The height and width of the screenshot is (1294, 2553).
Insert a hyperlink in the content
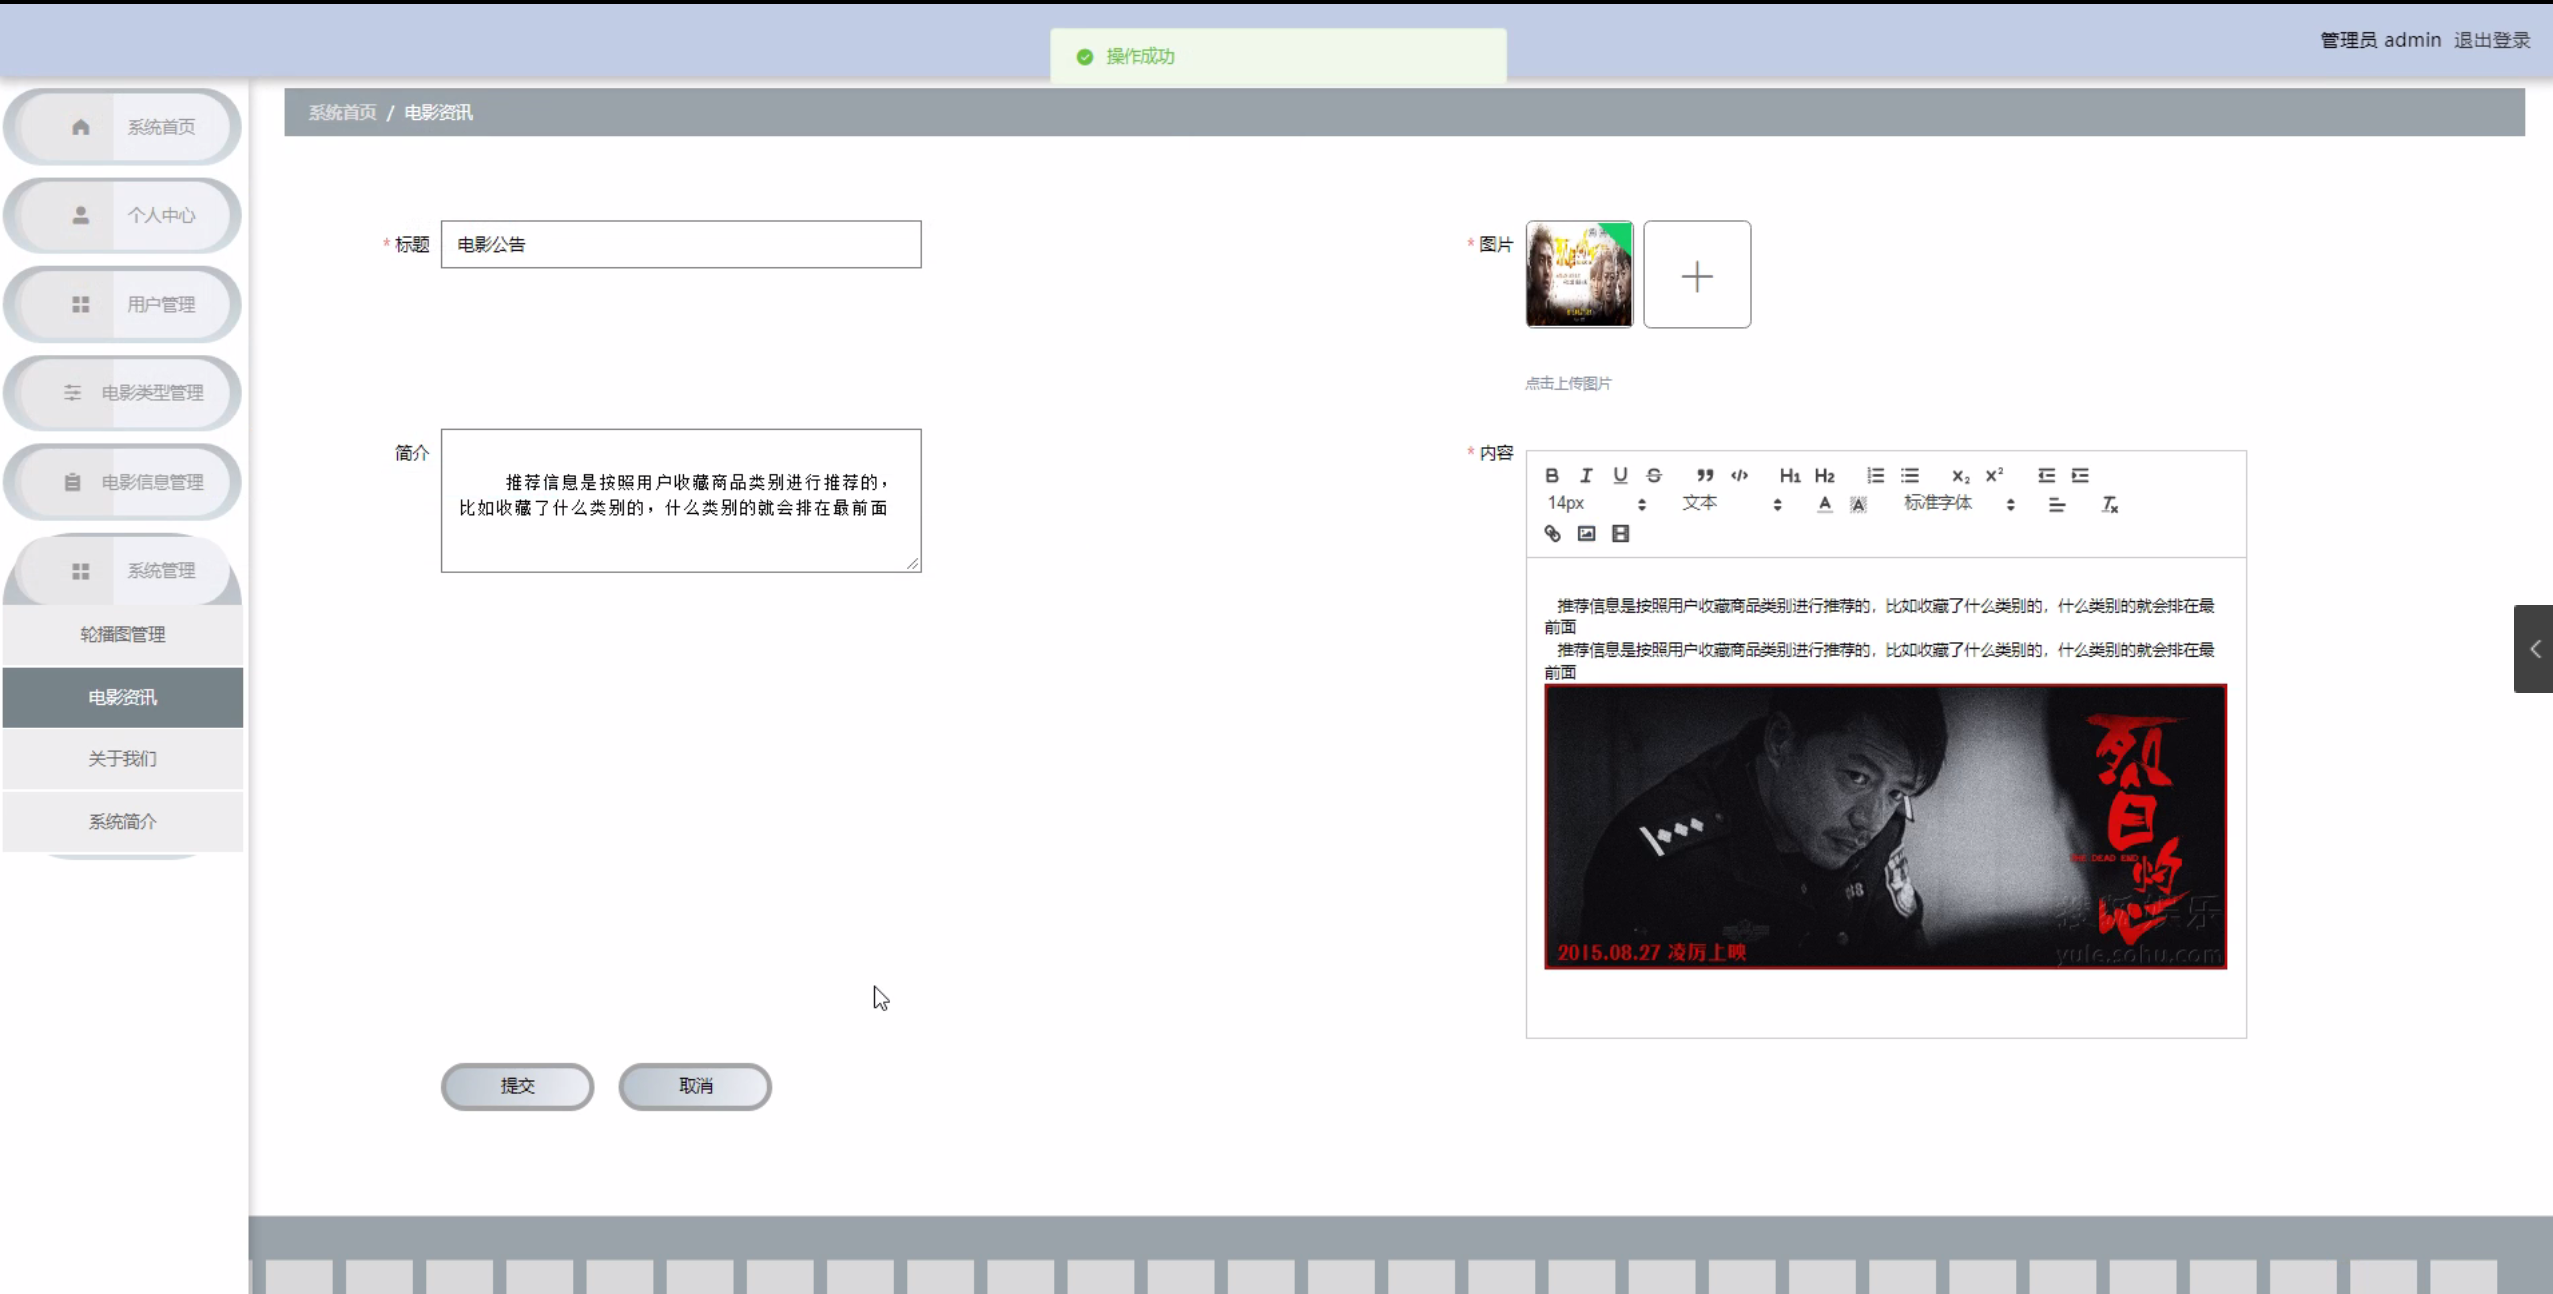1552,533
